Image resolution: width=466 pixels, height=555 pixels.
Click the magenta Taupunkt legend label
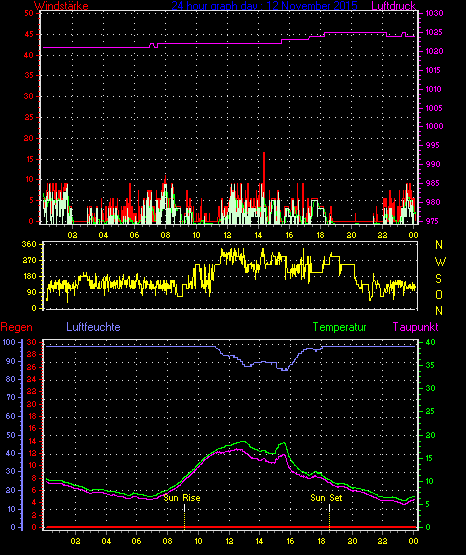pyautogui.click(x=415, y=327)
